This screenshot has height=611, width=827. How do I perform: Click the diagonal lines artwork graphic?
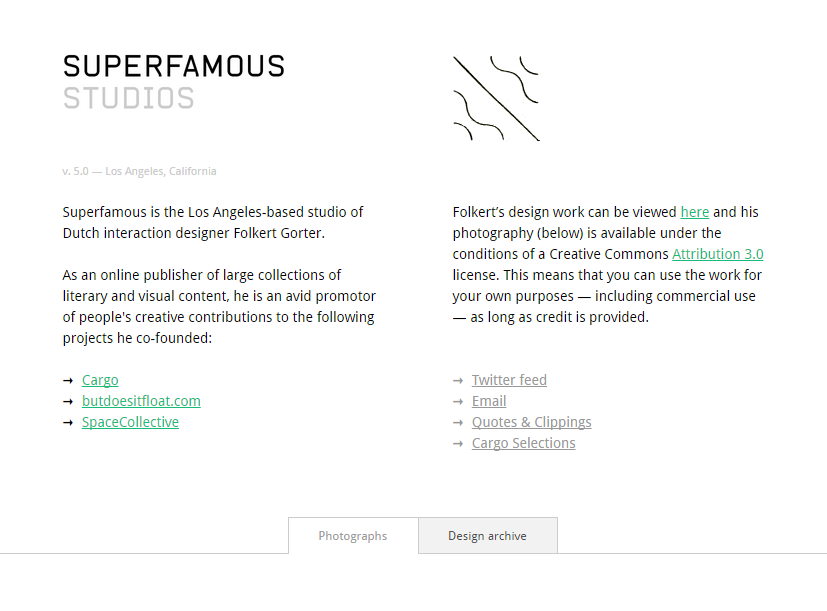(x=495, y=96)
